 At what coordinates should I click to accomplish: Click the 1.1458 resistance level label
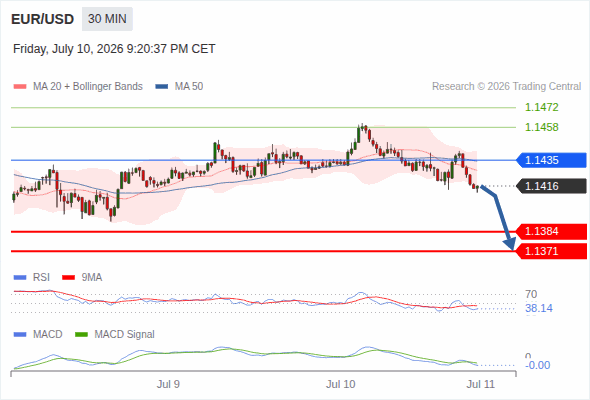tap(541, 127)
